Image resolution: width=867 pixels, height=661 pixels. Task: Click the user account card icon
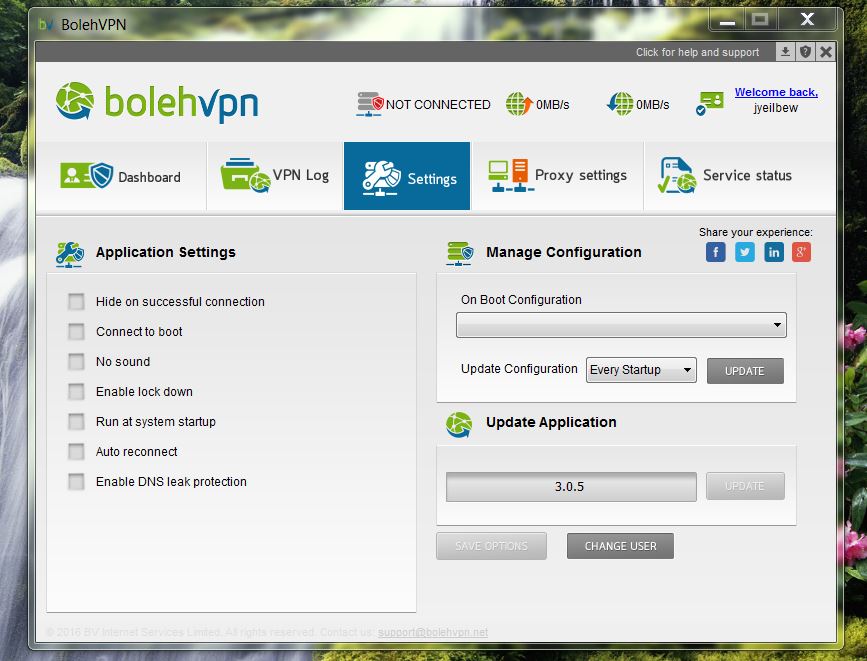[709, 103]
